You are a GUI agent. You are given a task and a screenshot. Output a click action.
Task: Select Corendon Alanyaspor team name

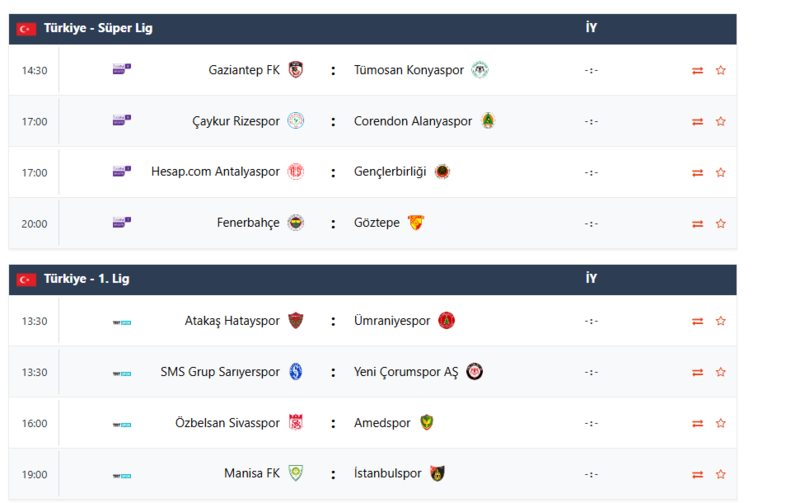pos(413,121)
